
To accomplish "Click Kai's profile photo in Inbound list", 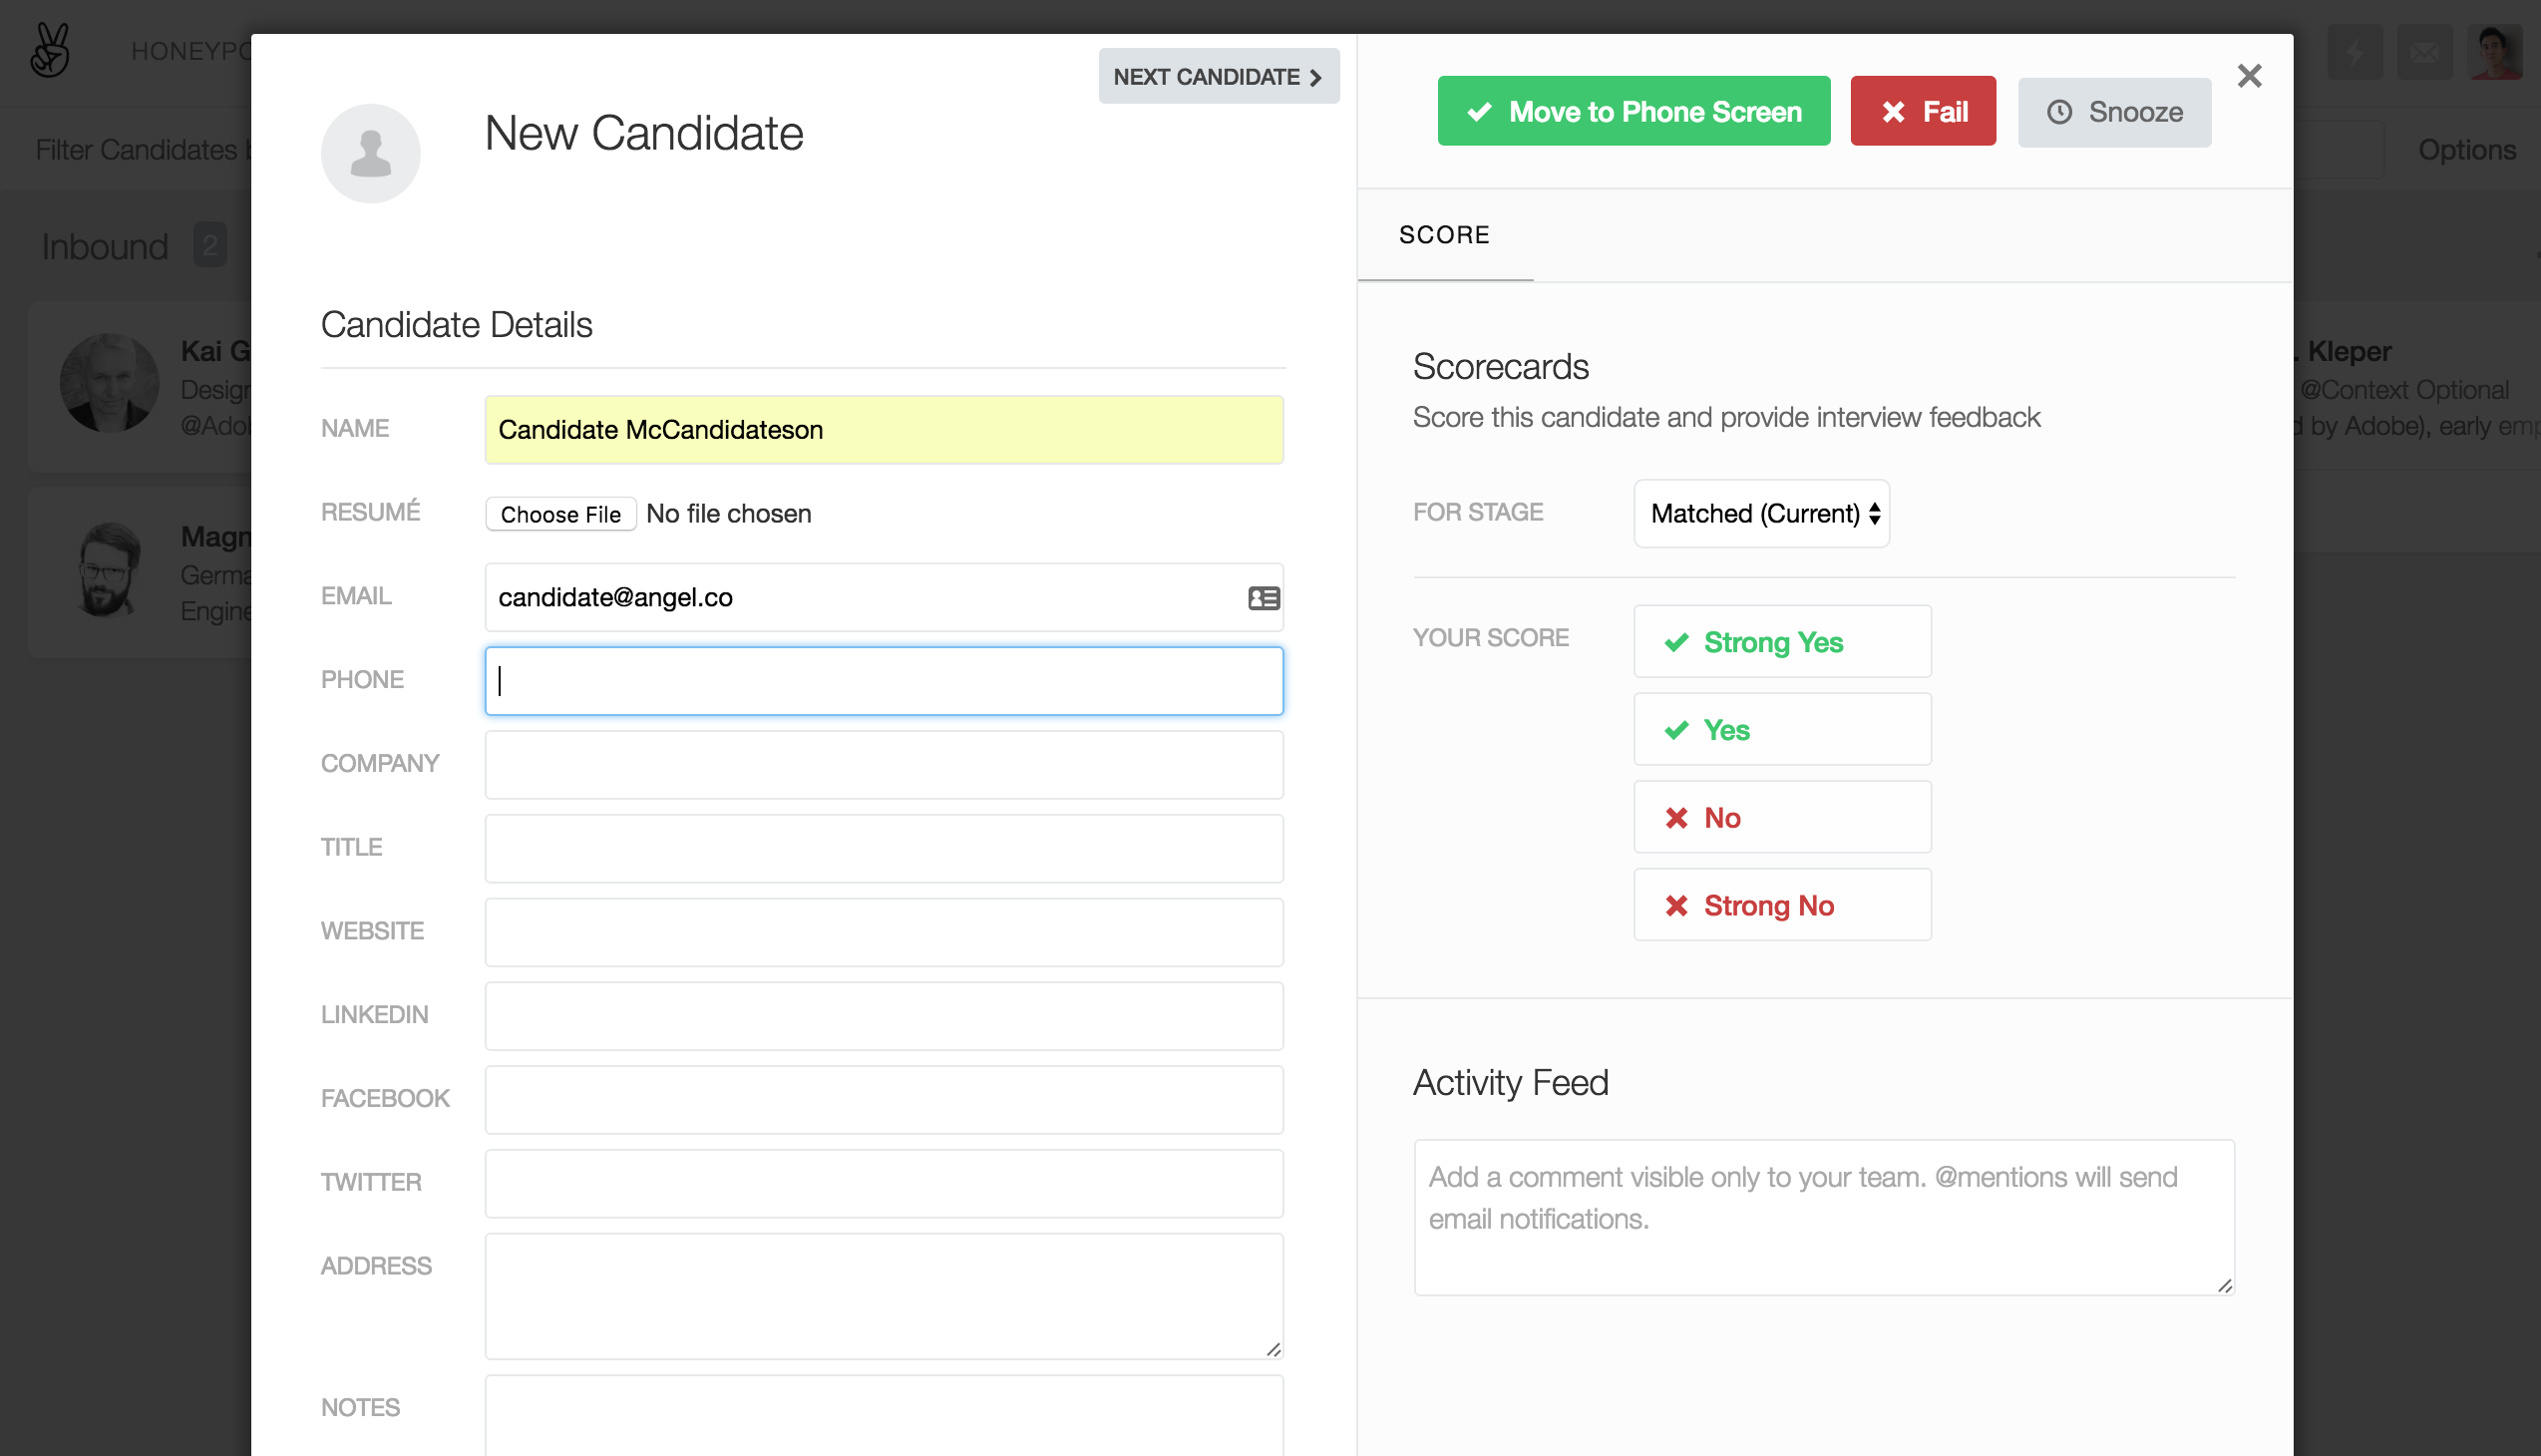I will point(110,383).
